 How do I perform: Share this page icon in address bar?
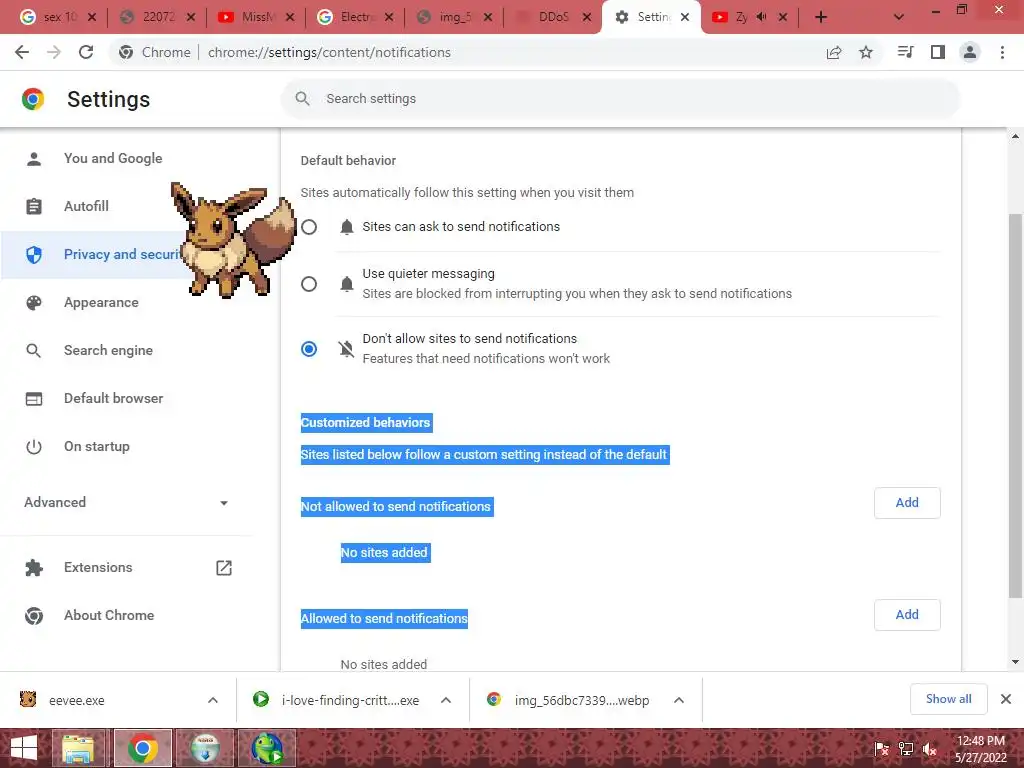(x=834, y=52)
